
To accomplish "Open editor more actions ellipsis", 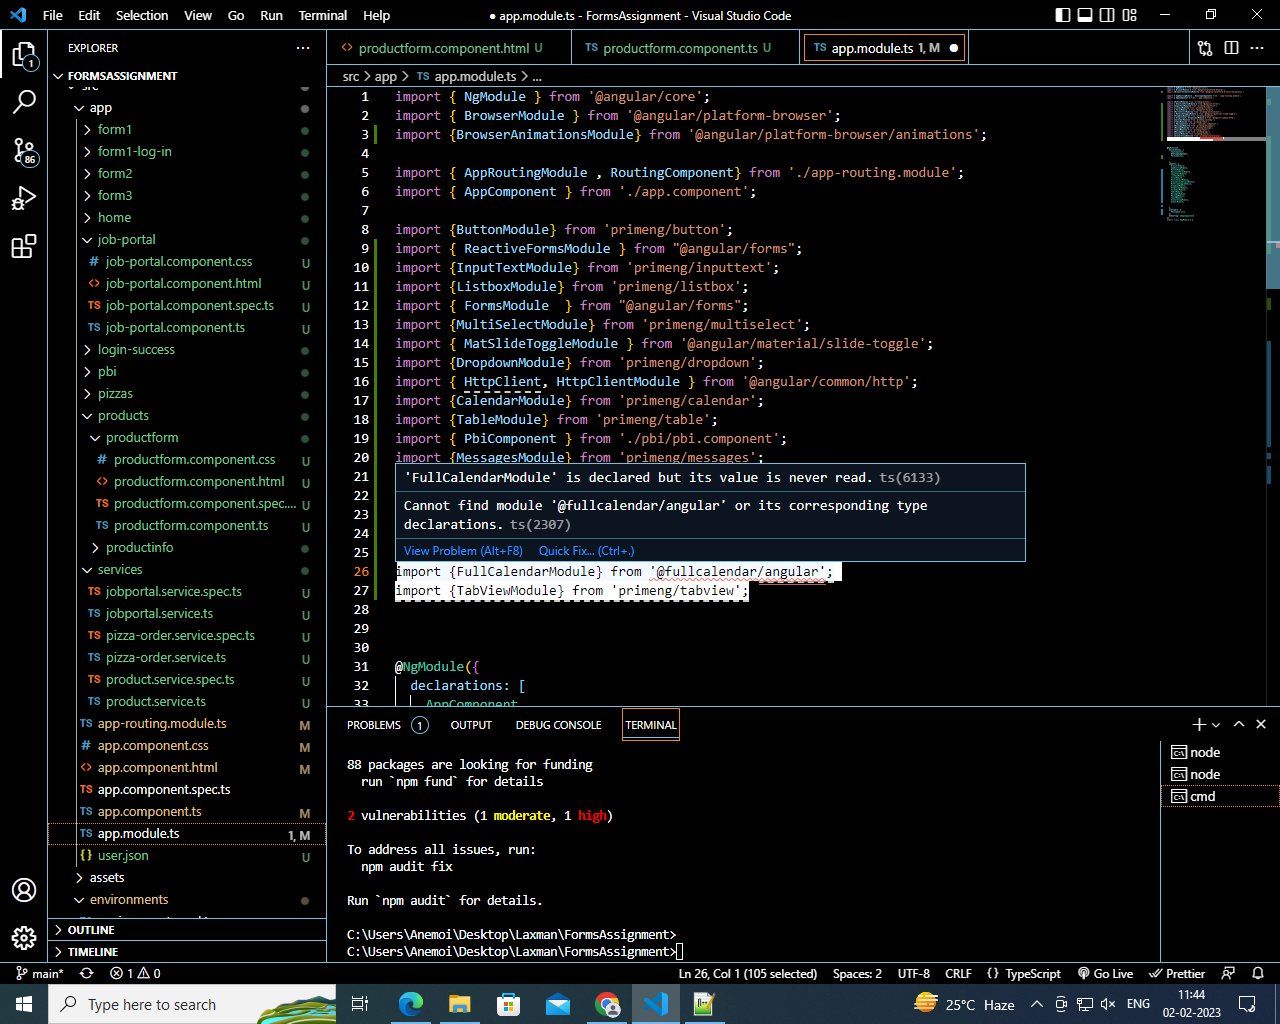I will click(1258, 48).
